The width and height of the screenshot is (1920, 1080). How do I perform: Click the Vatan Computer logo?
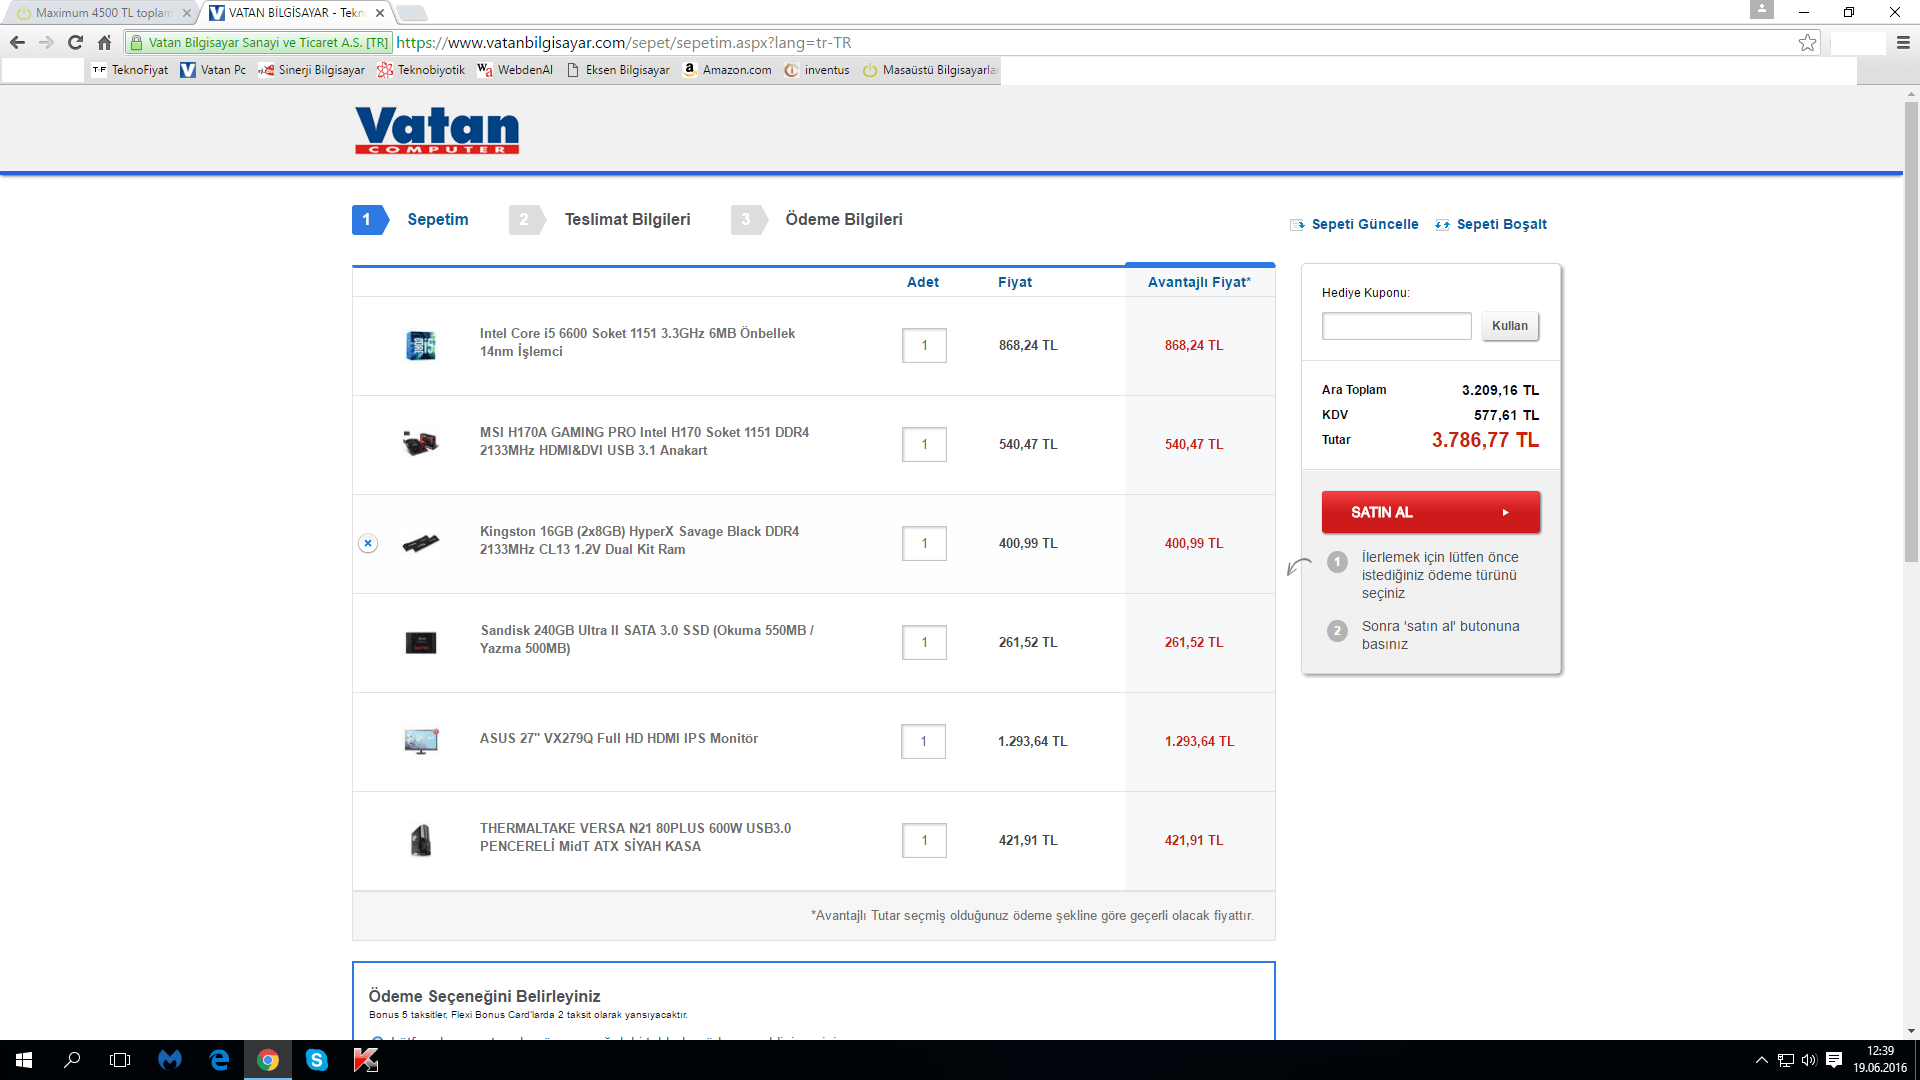[437, 130]
